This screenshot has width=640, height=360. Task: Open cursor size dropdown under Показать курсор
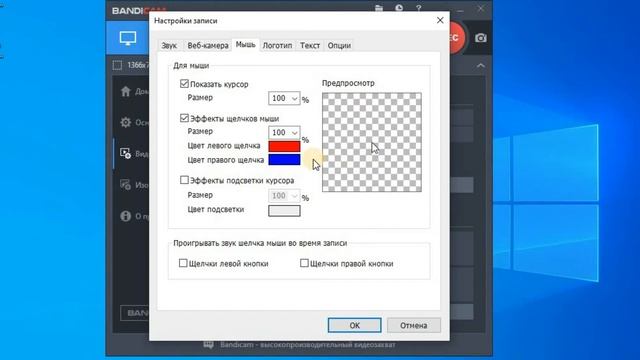pos(284,98)
